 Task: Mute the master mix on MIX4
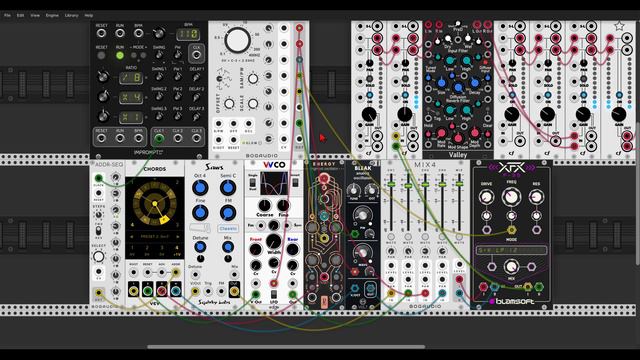tap(459, 236)
